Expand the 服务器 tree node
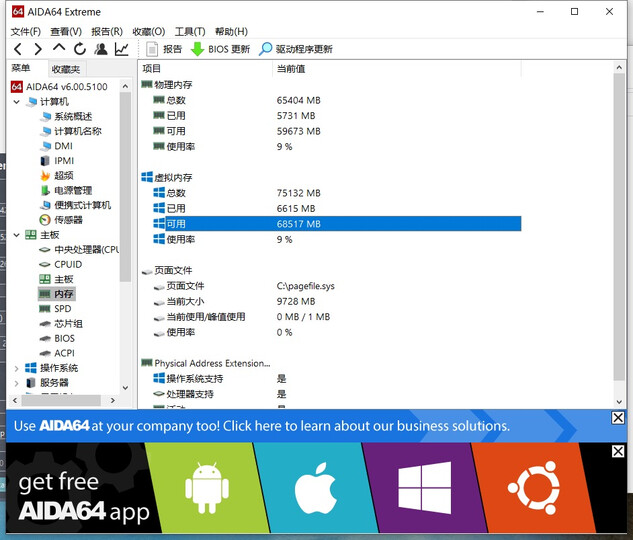This screenshot has height=540, width=633. pyautogui.click(x=17, y=383)
